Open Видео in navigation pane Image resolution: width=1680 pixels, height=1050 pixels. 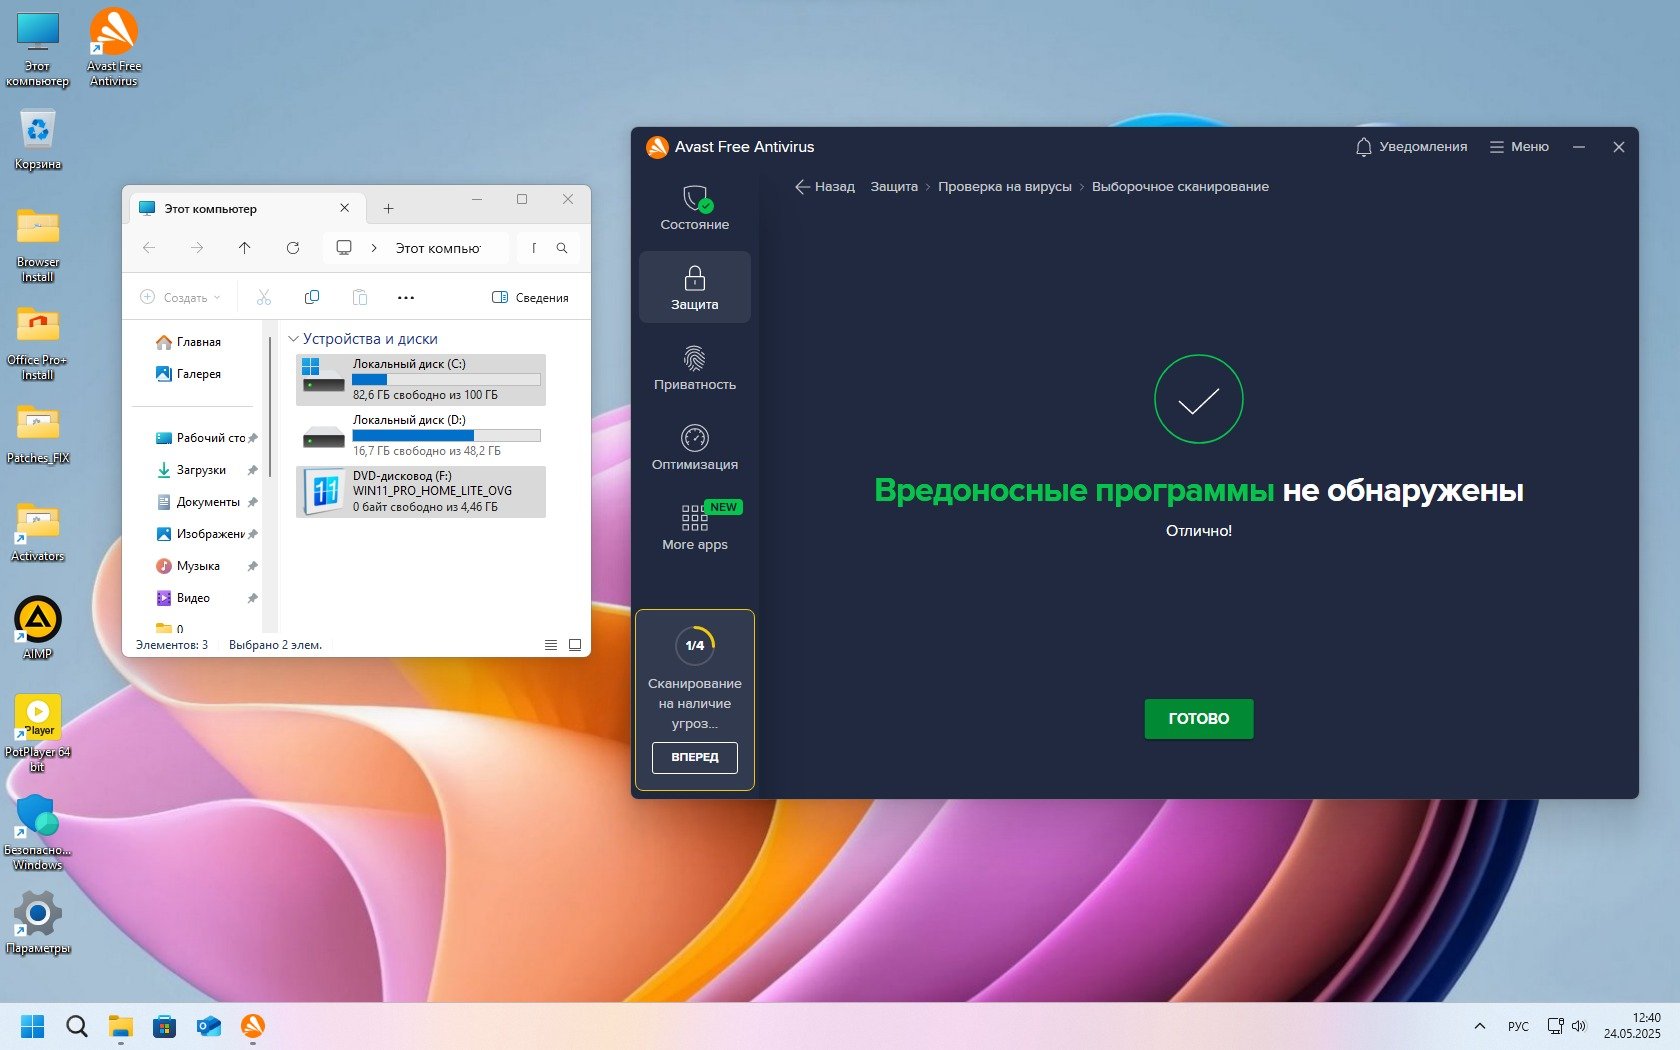pos(205,598)
